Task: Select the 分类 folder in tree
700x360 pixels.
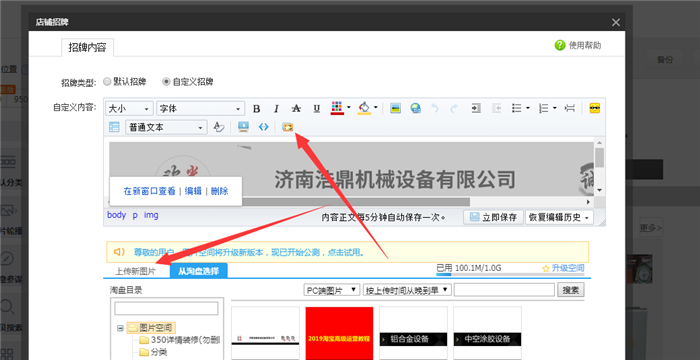Action: click(153, 352)
